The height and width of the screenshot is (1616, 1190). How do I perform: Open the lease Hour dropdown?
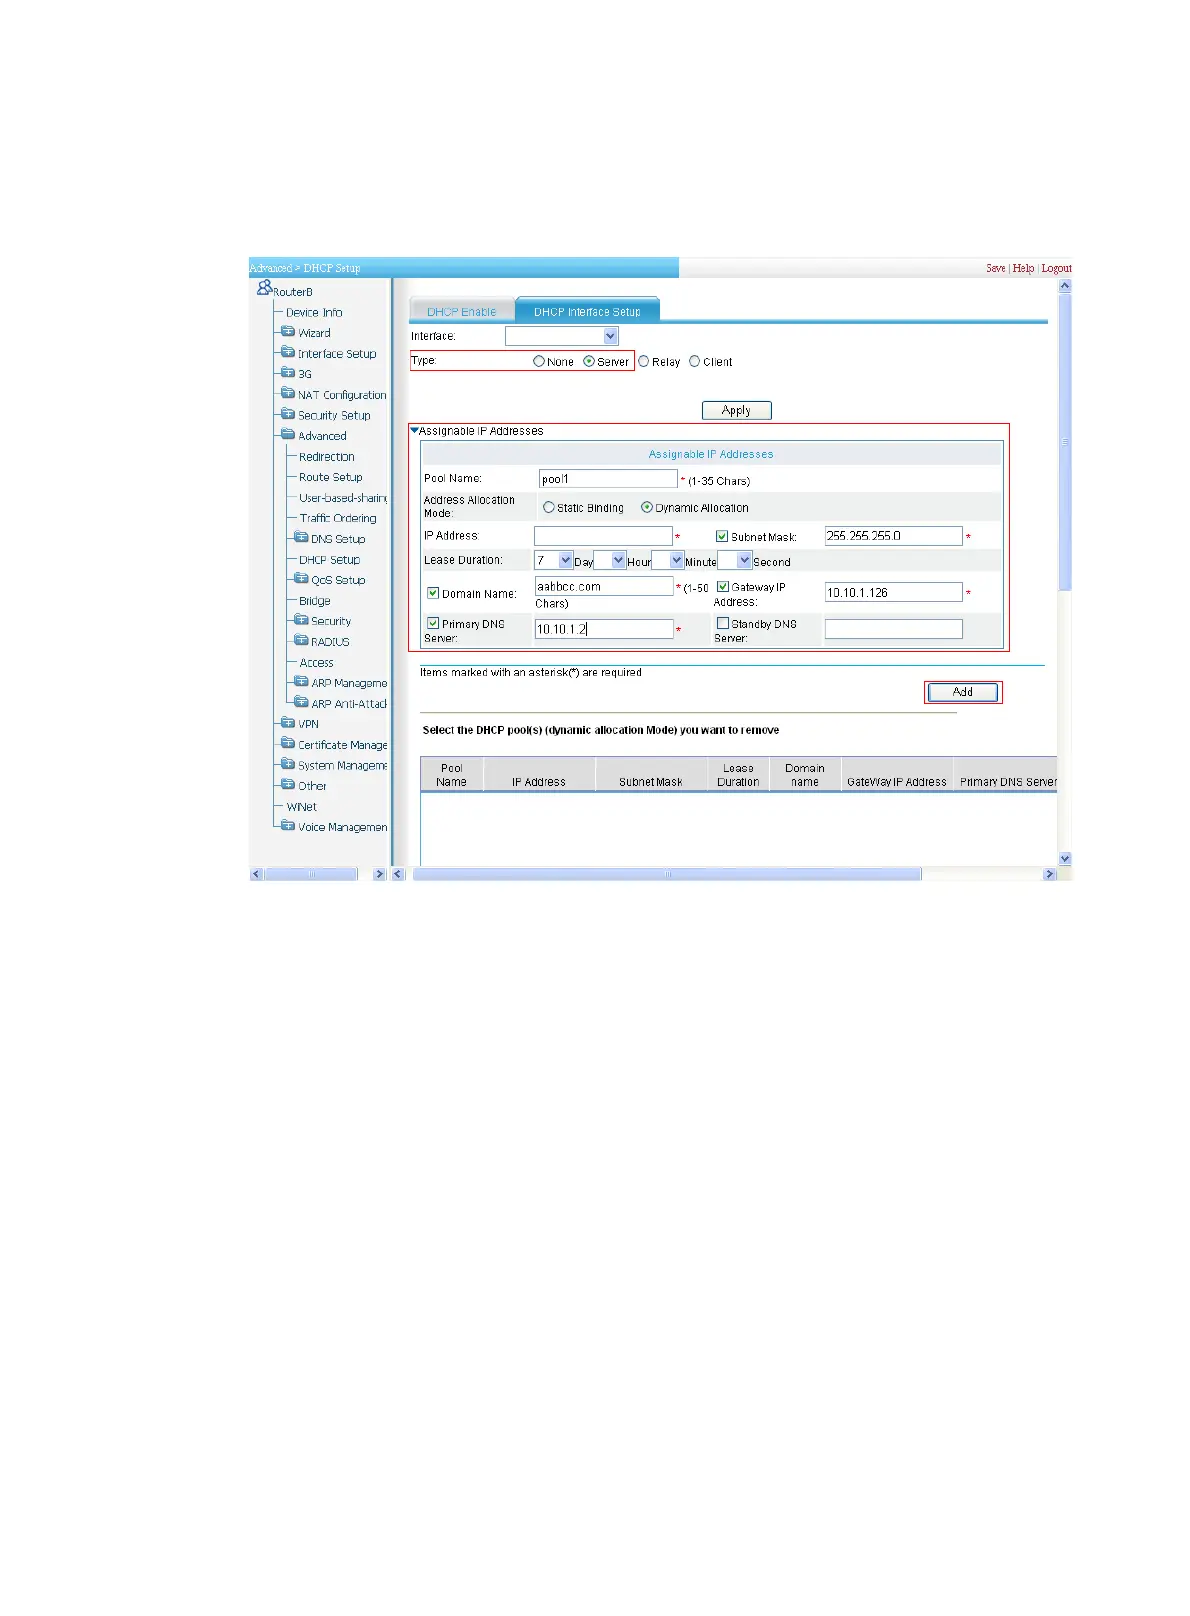tap(610, 560)
